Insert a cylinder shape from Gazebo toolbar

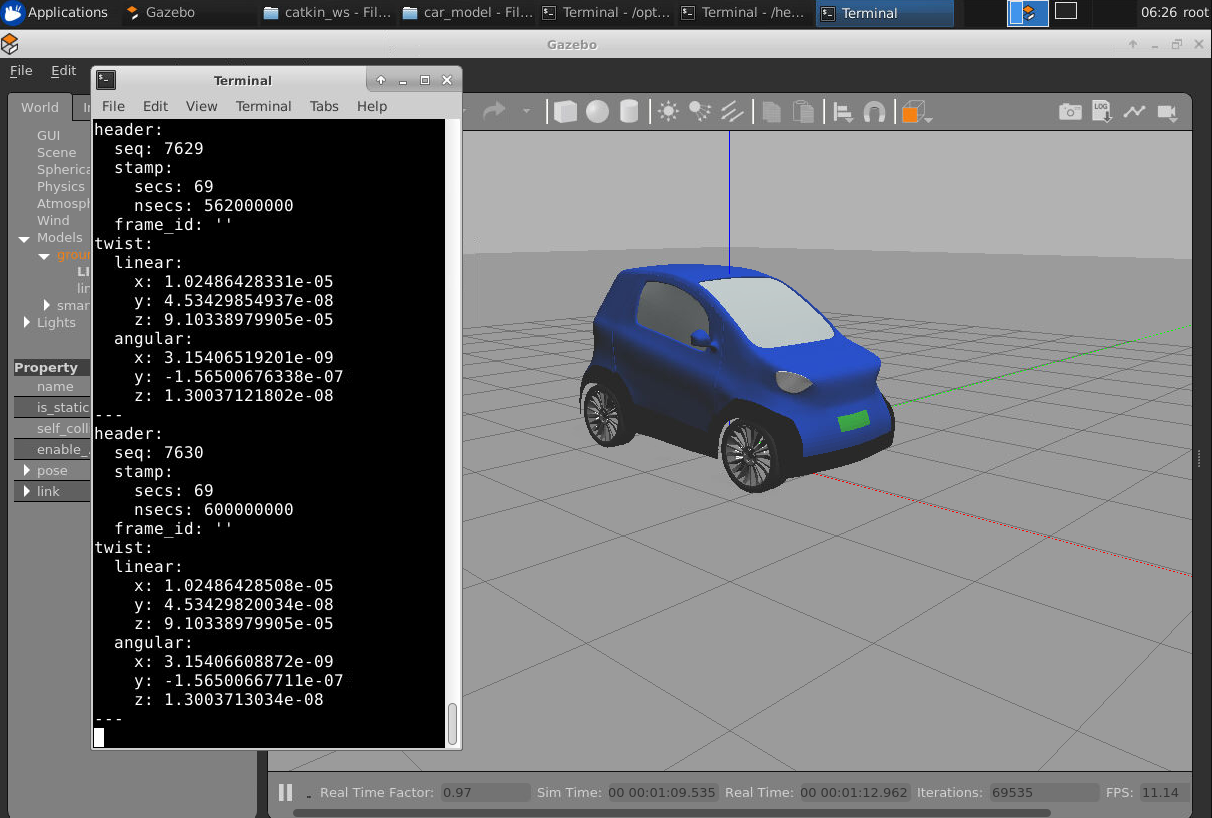(629, 111)
